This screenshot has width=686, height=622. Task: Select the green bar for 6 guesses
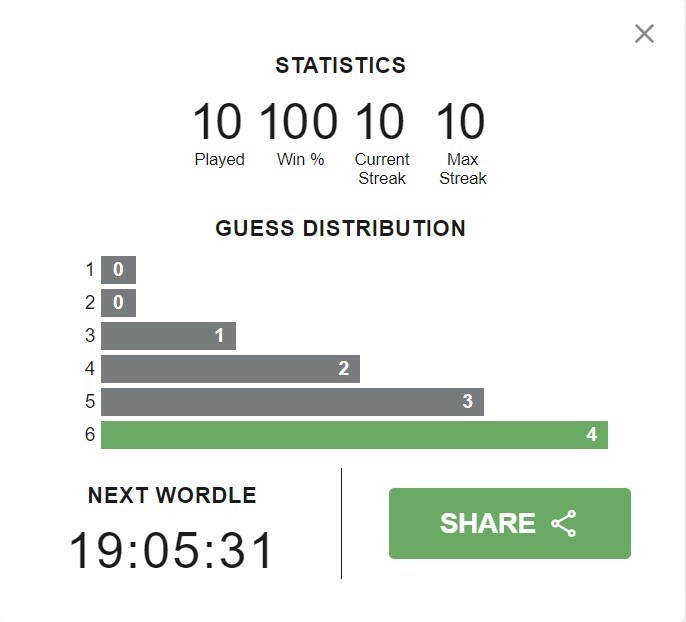click(354, 435)
